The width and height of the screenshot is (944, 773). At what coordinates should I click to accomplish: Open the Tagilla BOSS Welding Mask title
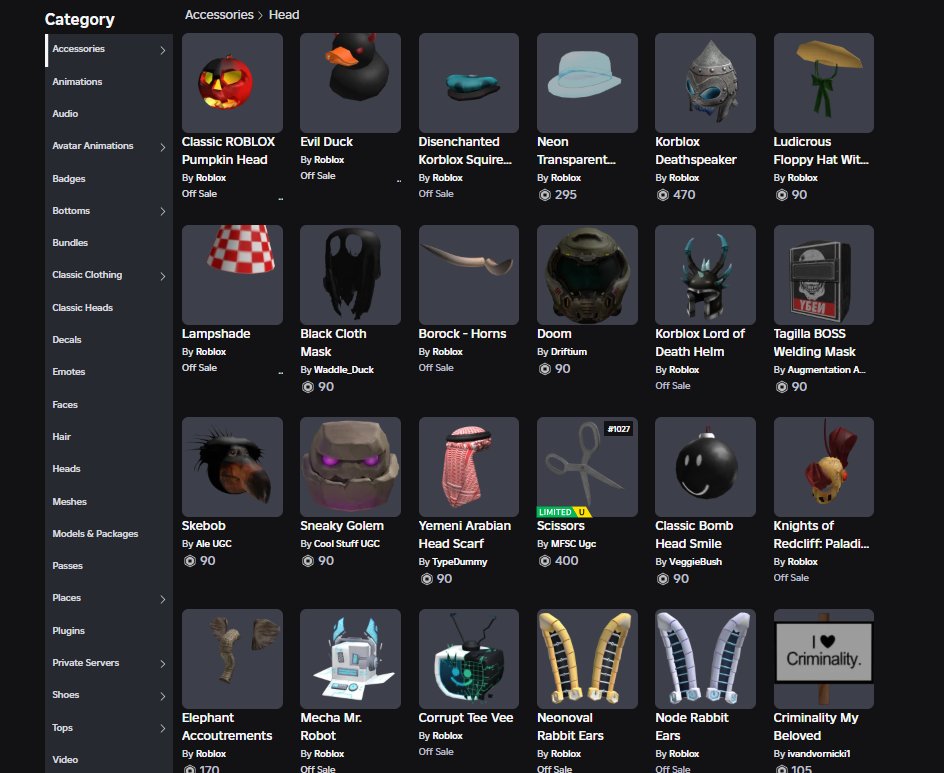point(815,343)
